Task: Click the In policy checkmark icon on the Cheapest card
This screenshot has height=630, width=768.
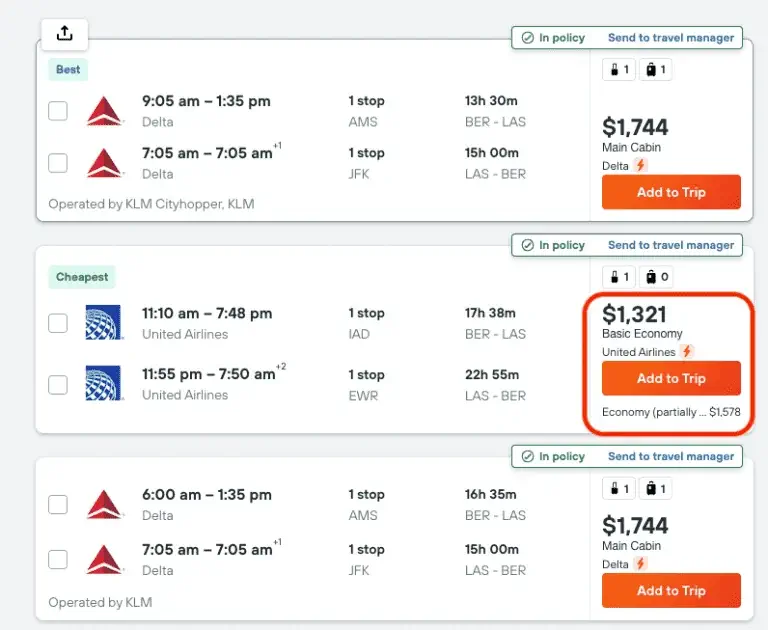Action: [x=526, y=245]
